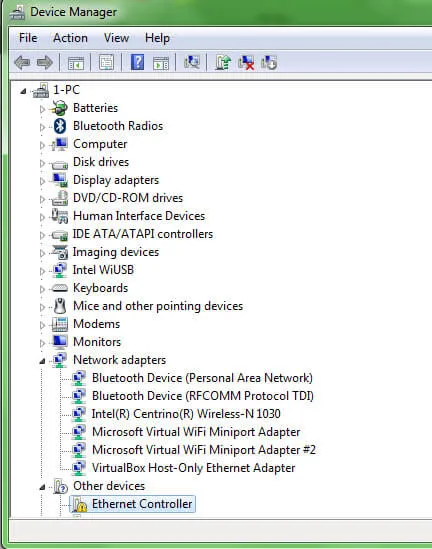This screenshot has width=432, height=549.
Task: Select the Ethernet Controller entry
Action: tap(142, 504)
